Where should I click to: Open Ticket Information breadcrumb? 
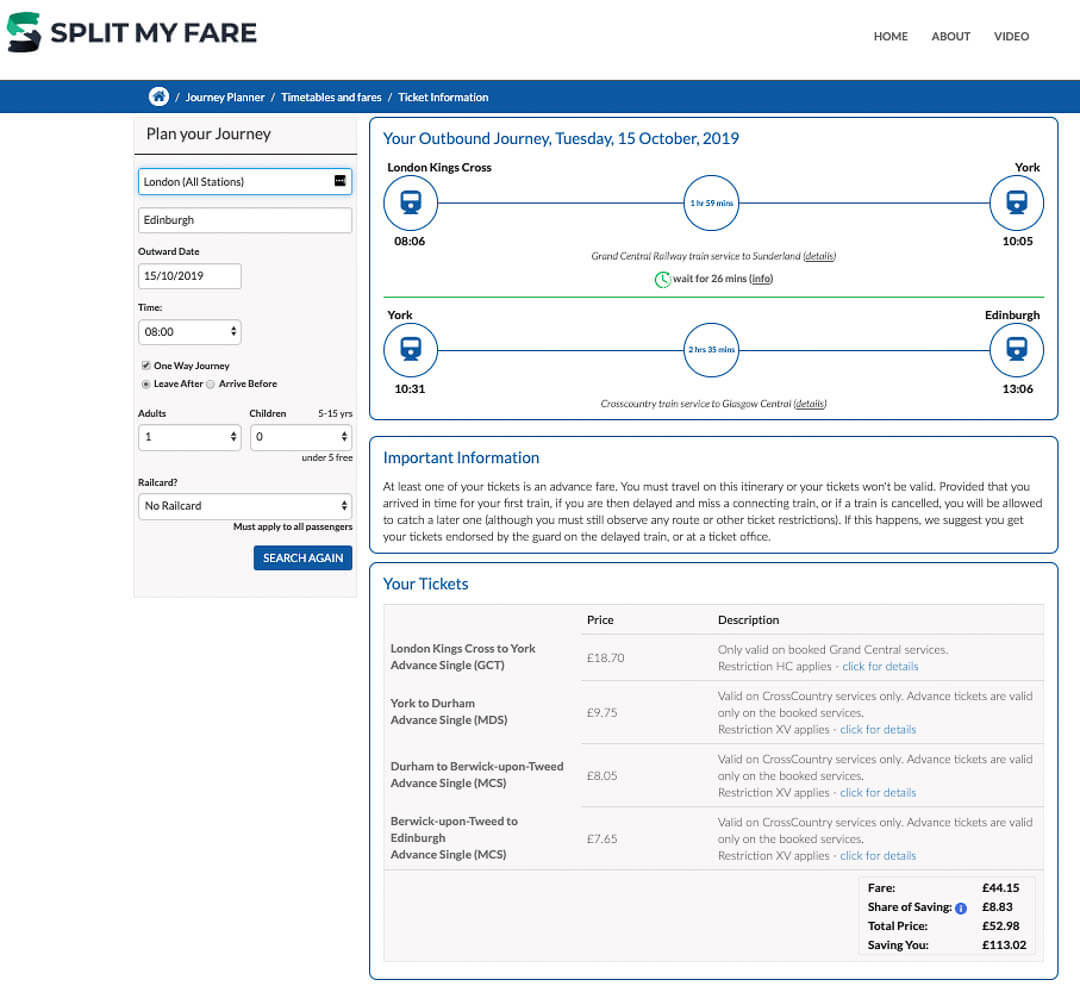click(x=443, y=97)
